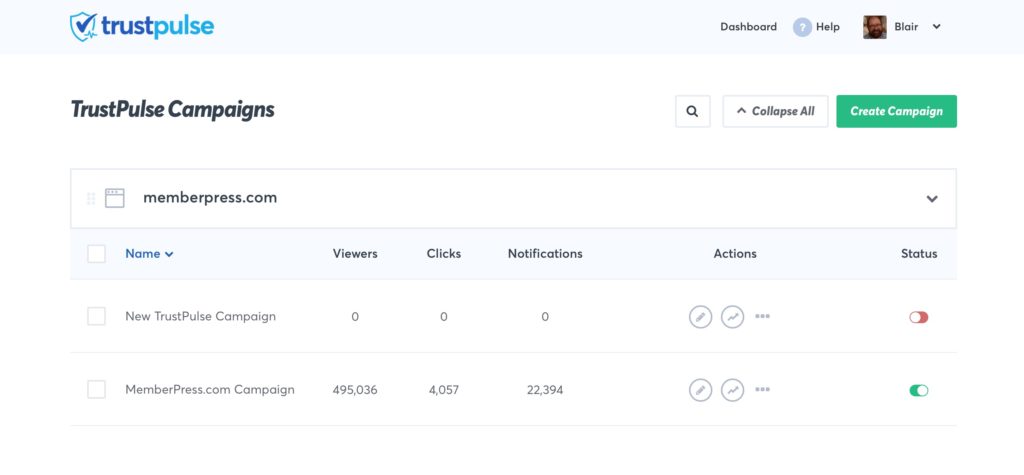The width and height of the screenshot is (1024, 475).
Task: Click the TrustPulse logo
Action: coord(142,27)
